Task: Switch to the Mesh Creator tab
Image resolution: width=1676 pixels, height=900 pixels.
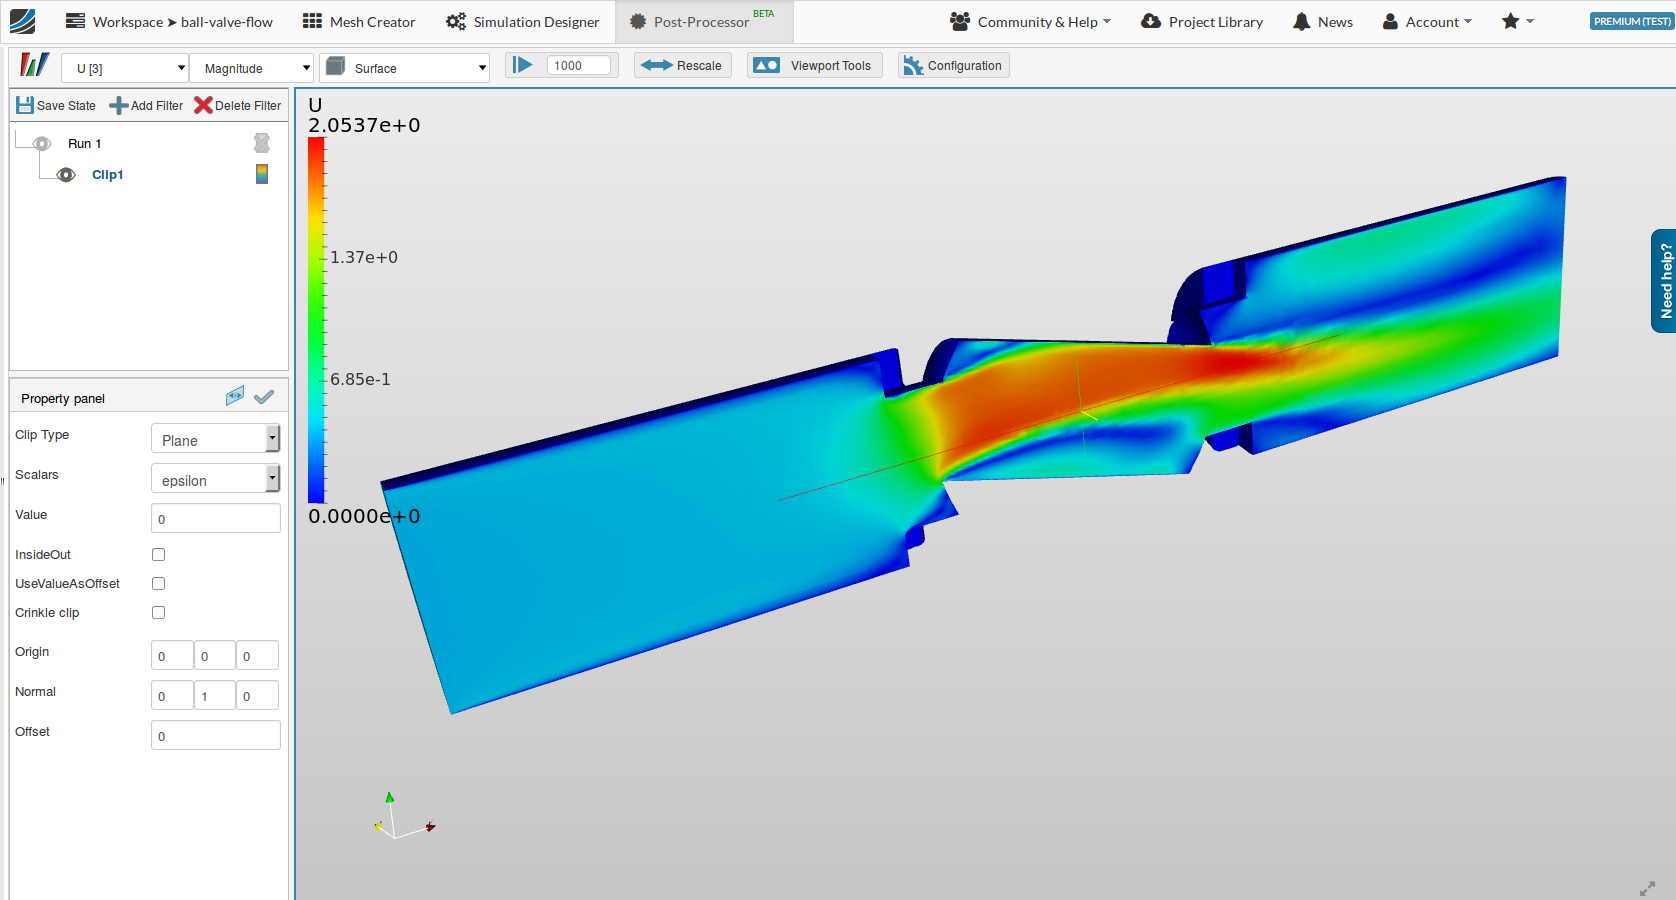Action: click(358, 21)
